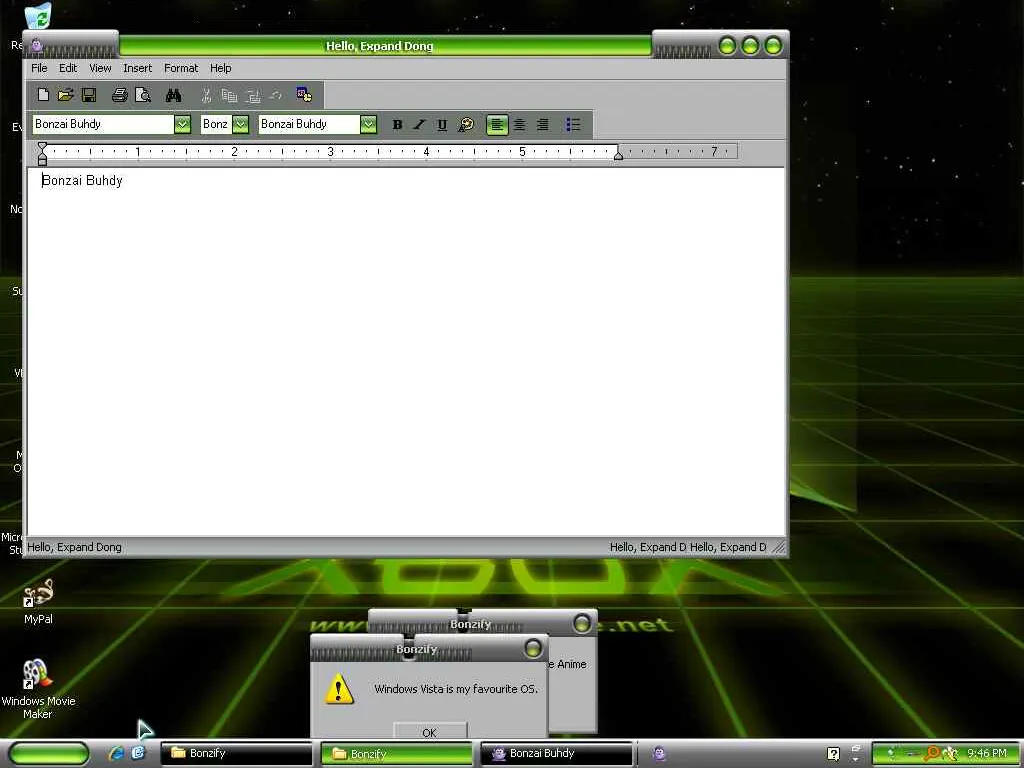Click the right indent marker on the ruler
The height and width of the screenshot is (768, 1024).
tap(618, 154)
